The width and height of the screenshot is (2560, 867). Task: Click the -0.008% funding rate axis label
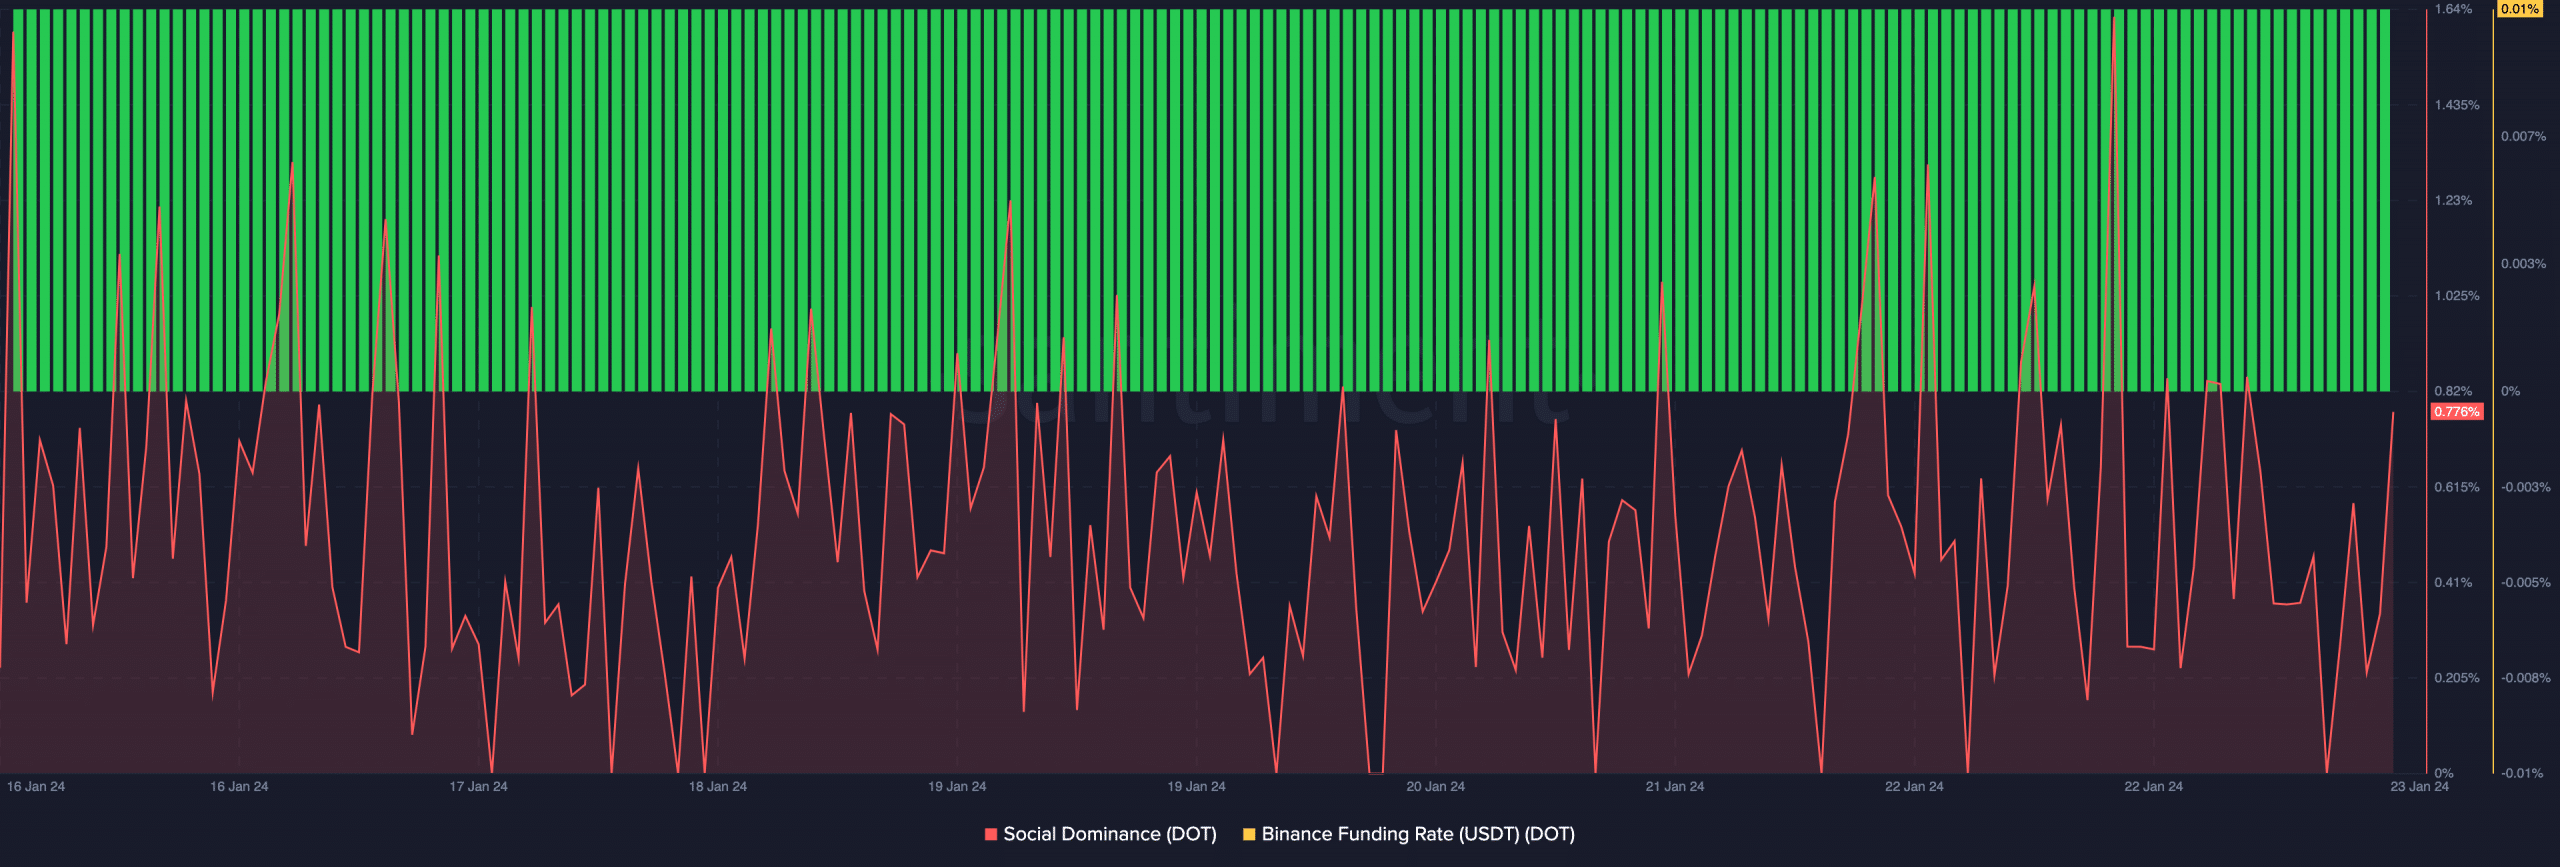(2526, 678)
